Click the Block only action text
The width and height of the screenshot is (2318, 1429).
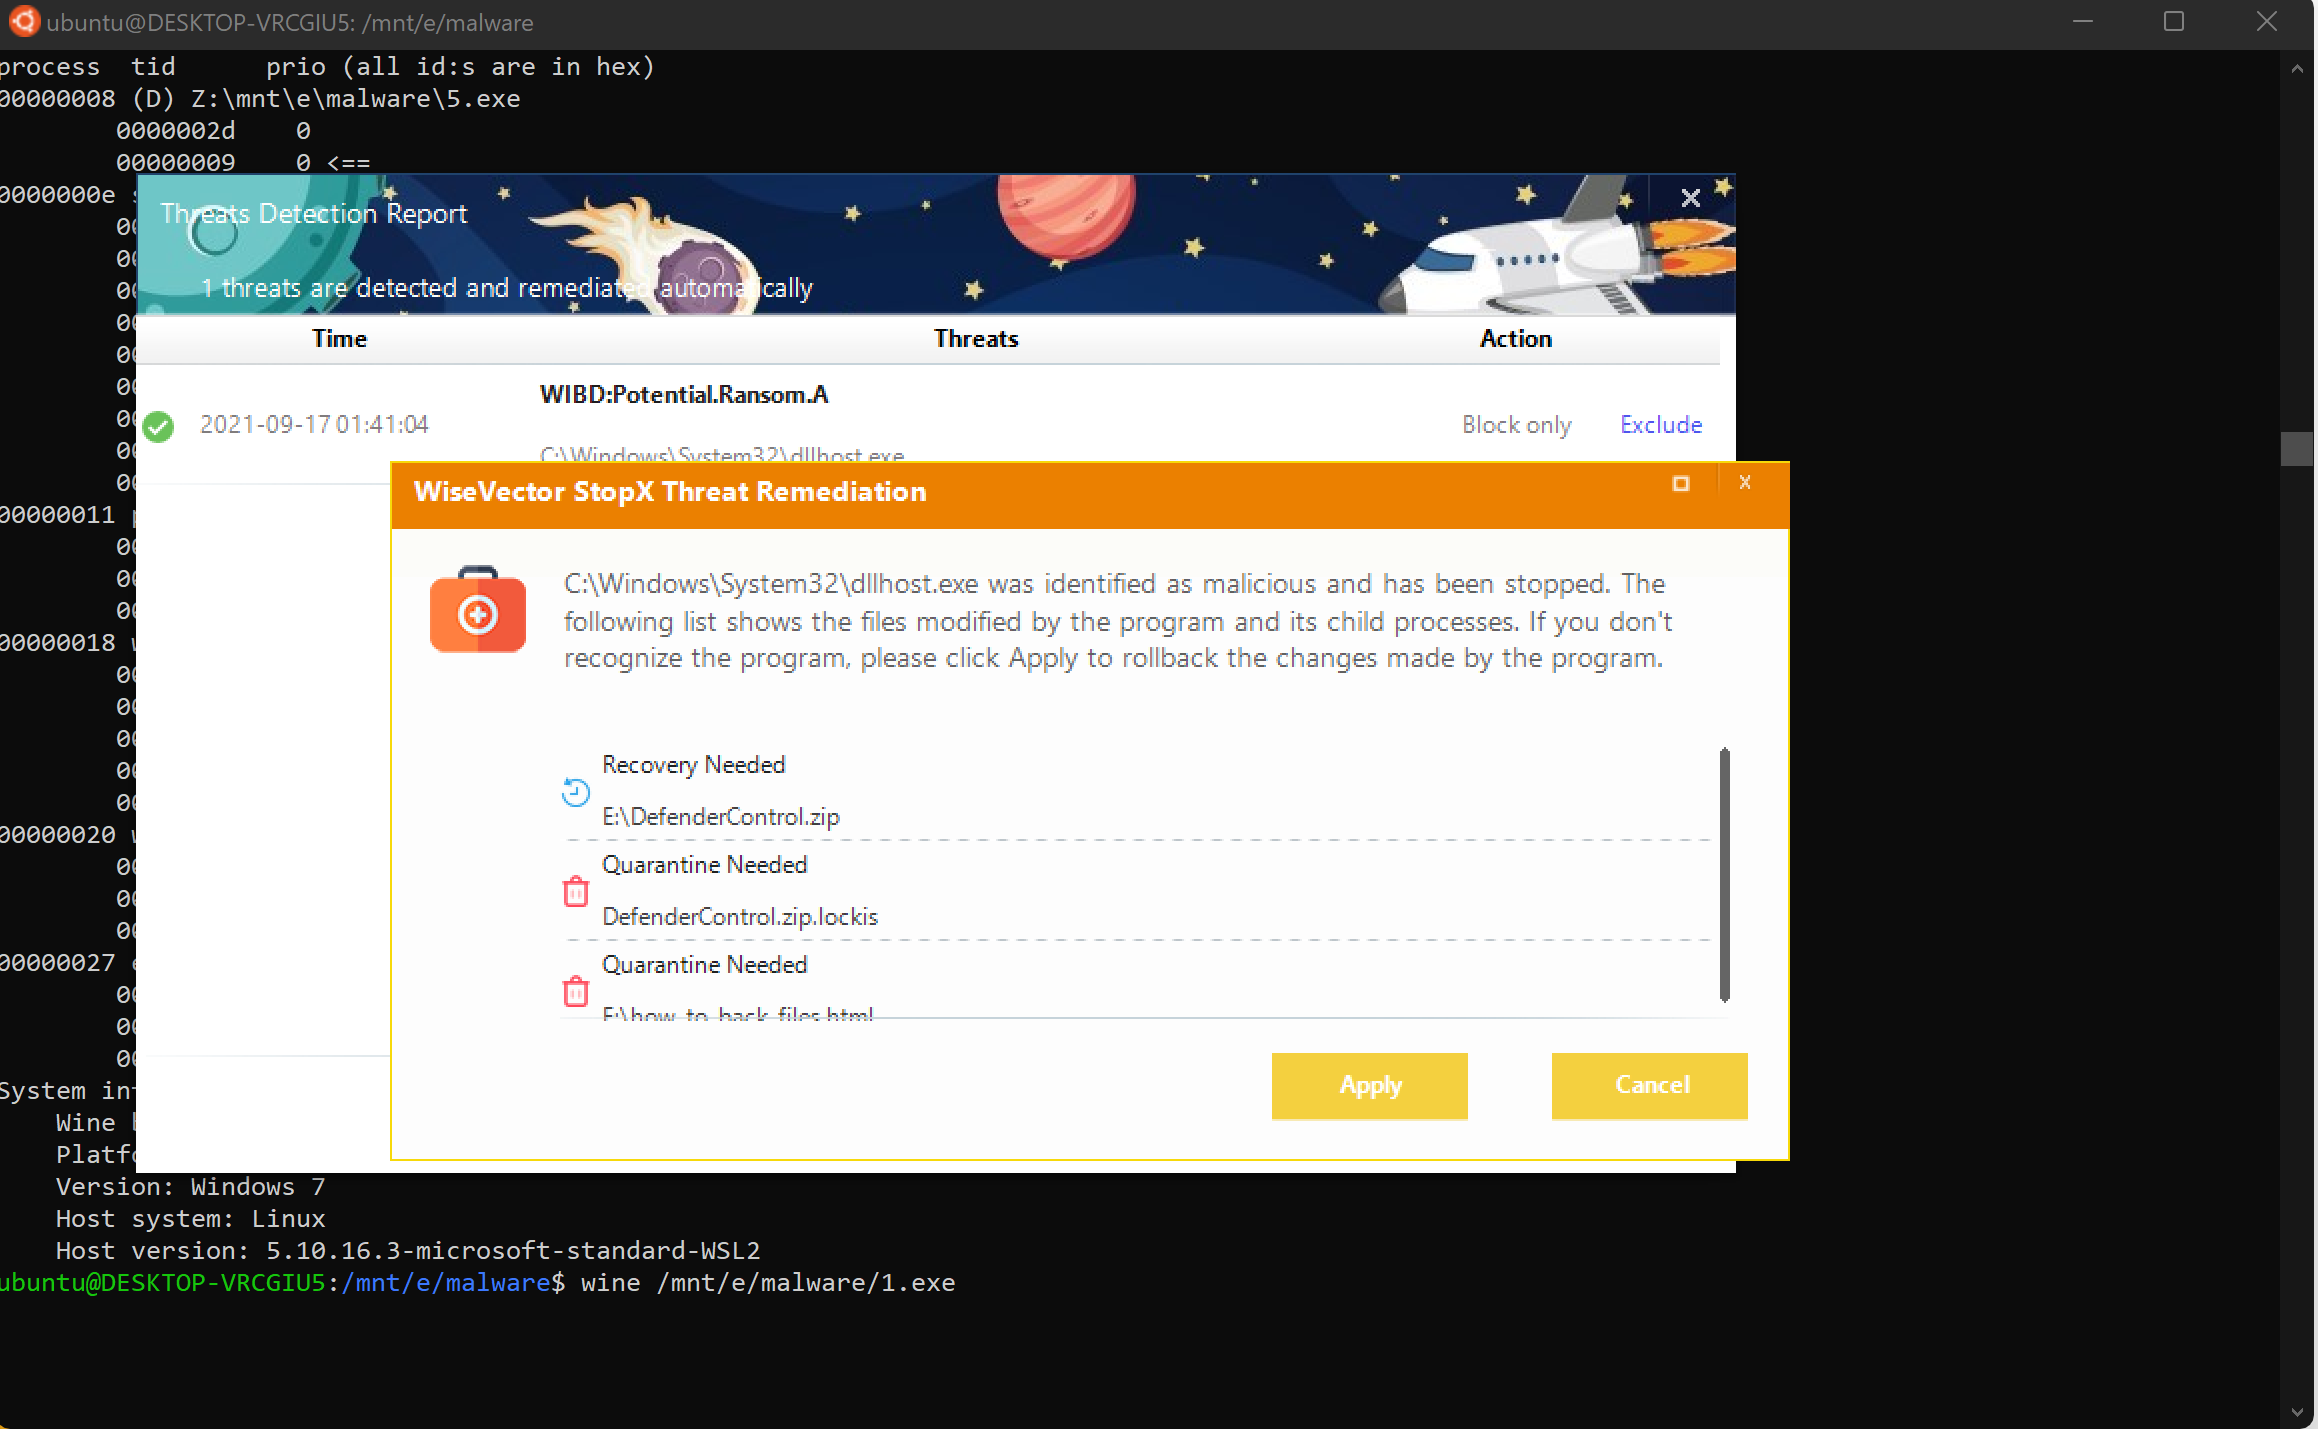pos(1516,425)
